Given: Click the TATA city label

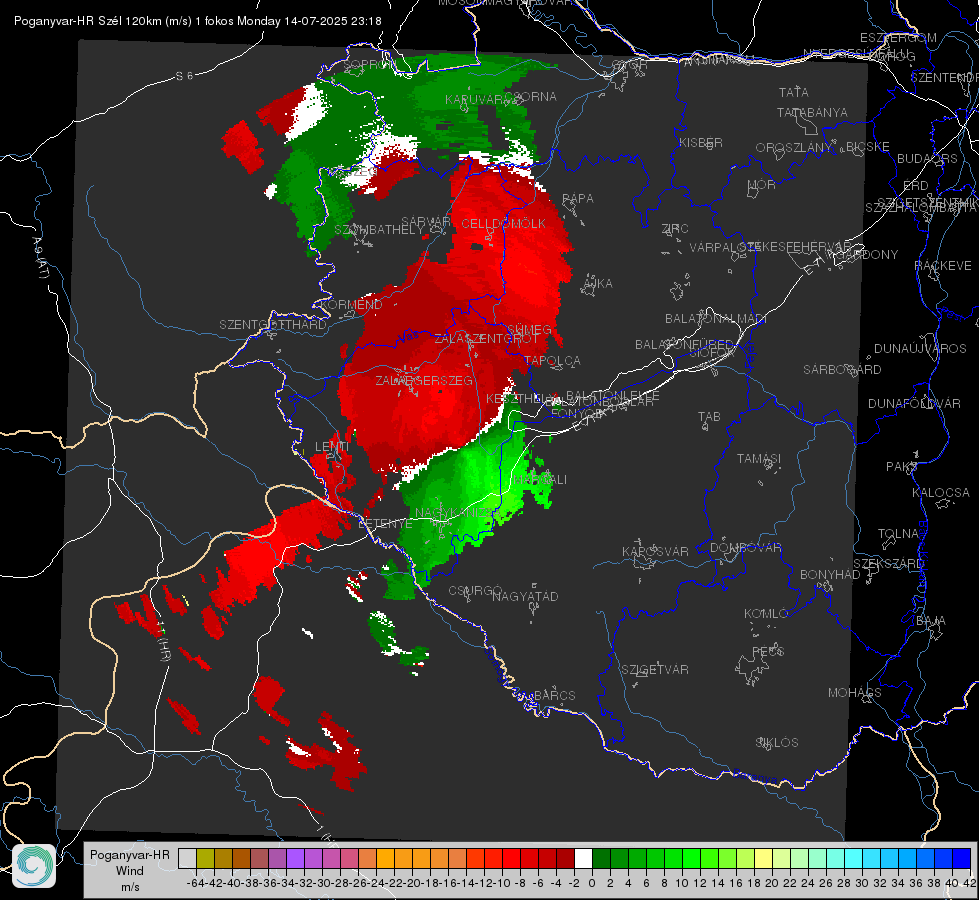Looking at the screenshot, I should click(794, 92).
